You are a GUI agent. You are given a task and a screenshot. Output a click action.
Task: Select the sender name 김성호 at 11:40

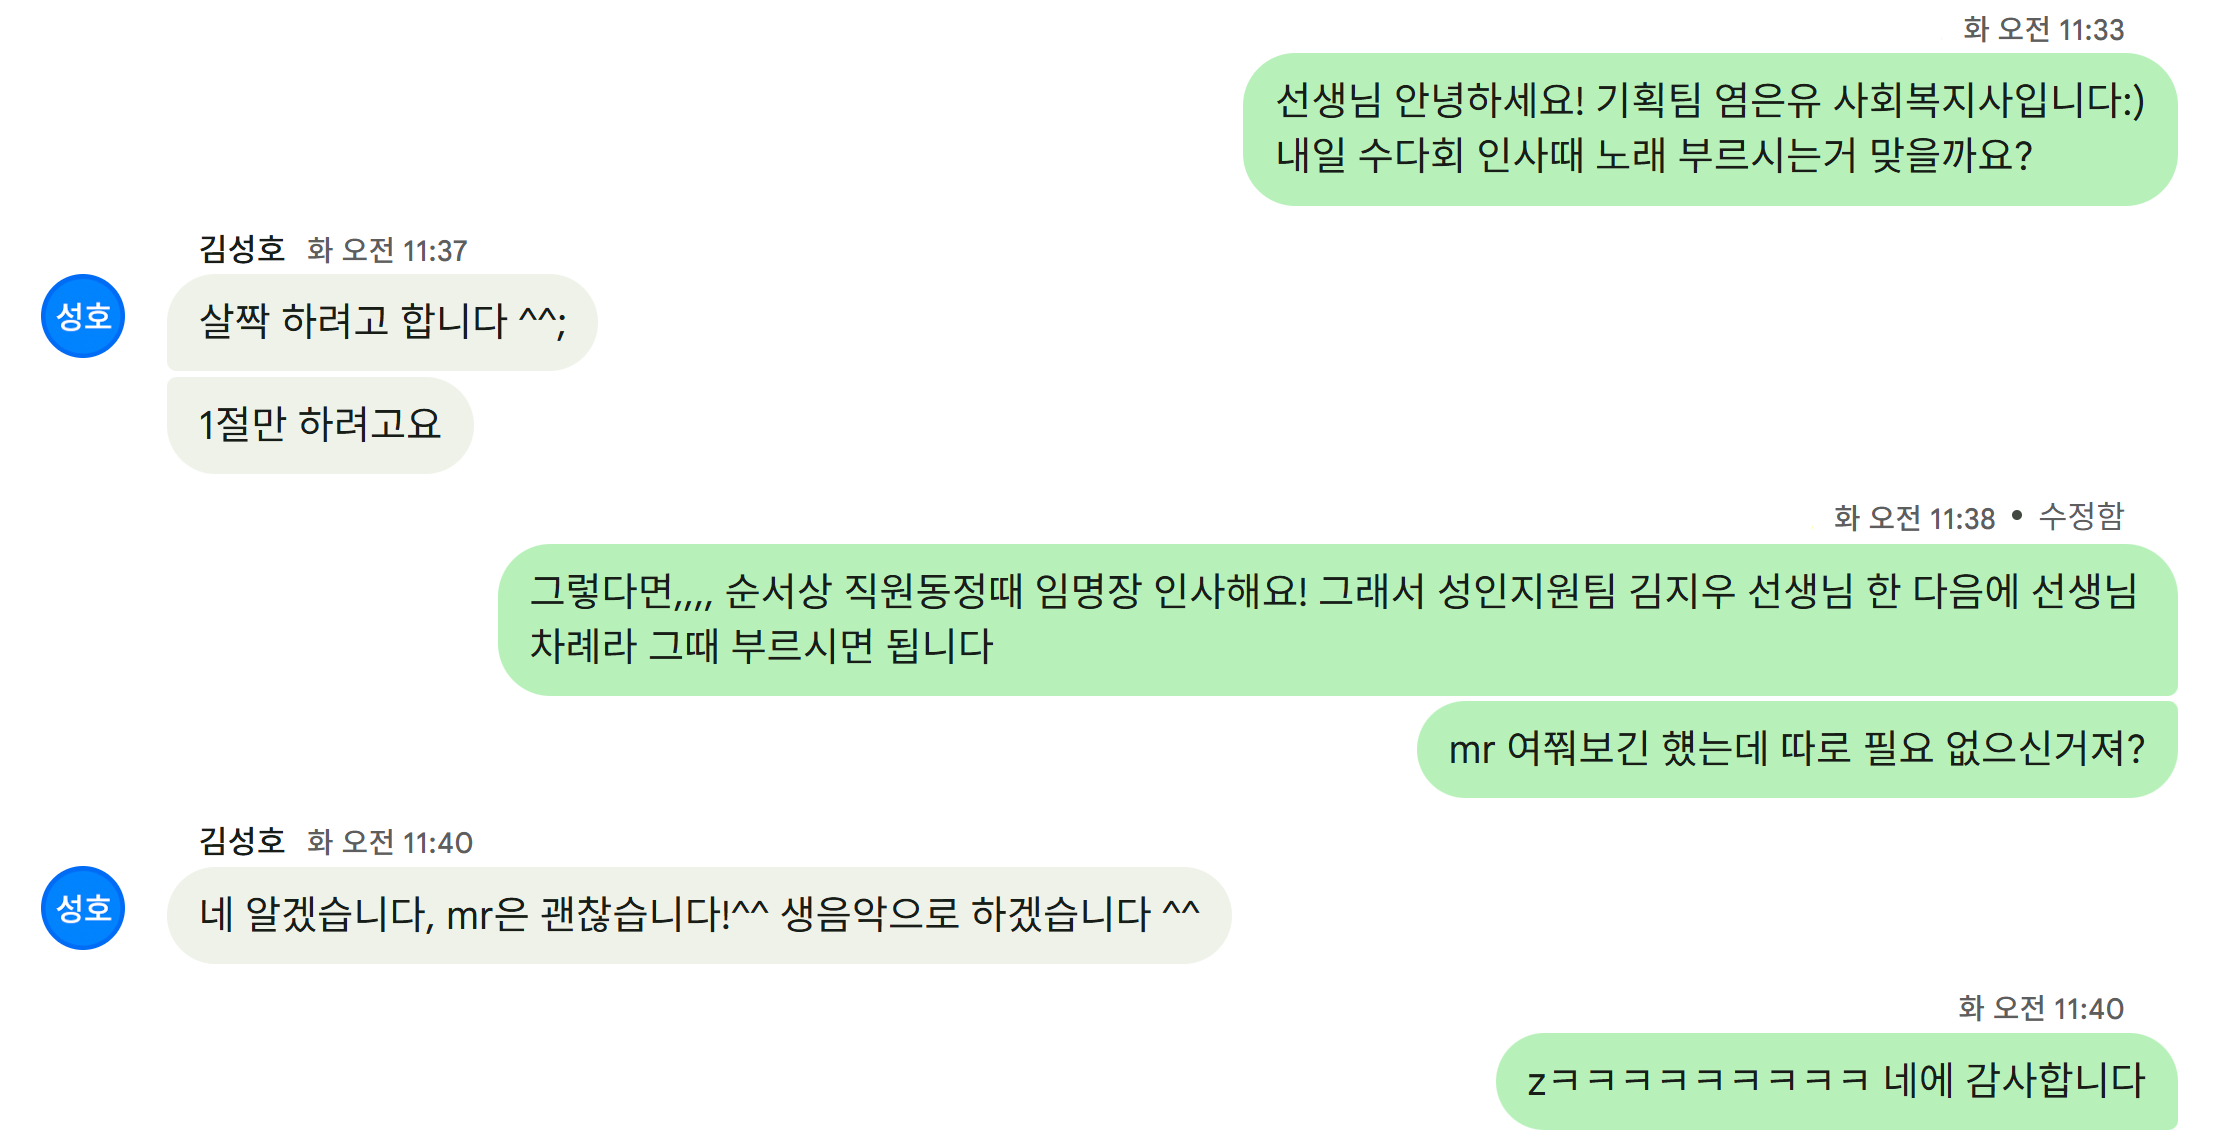242,841
